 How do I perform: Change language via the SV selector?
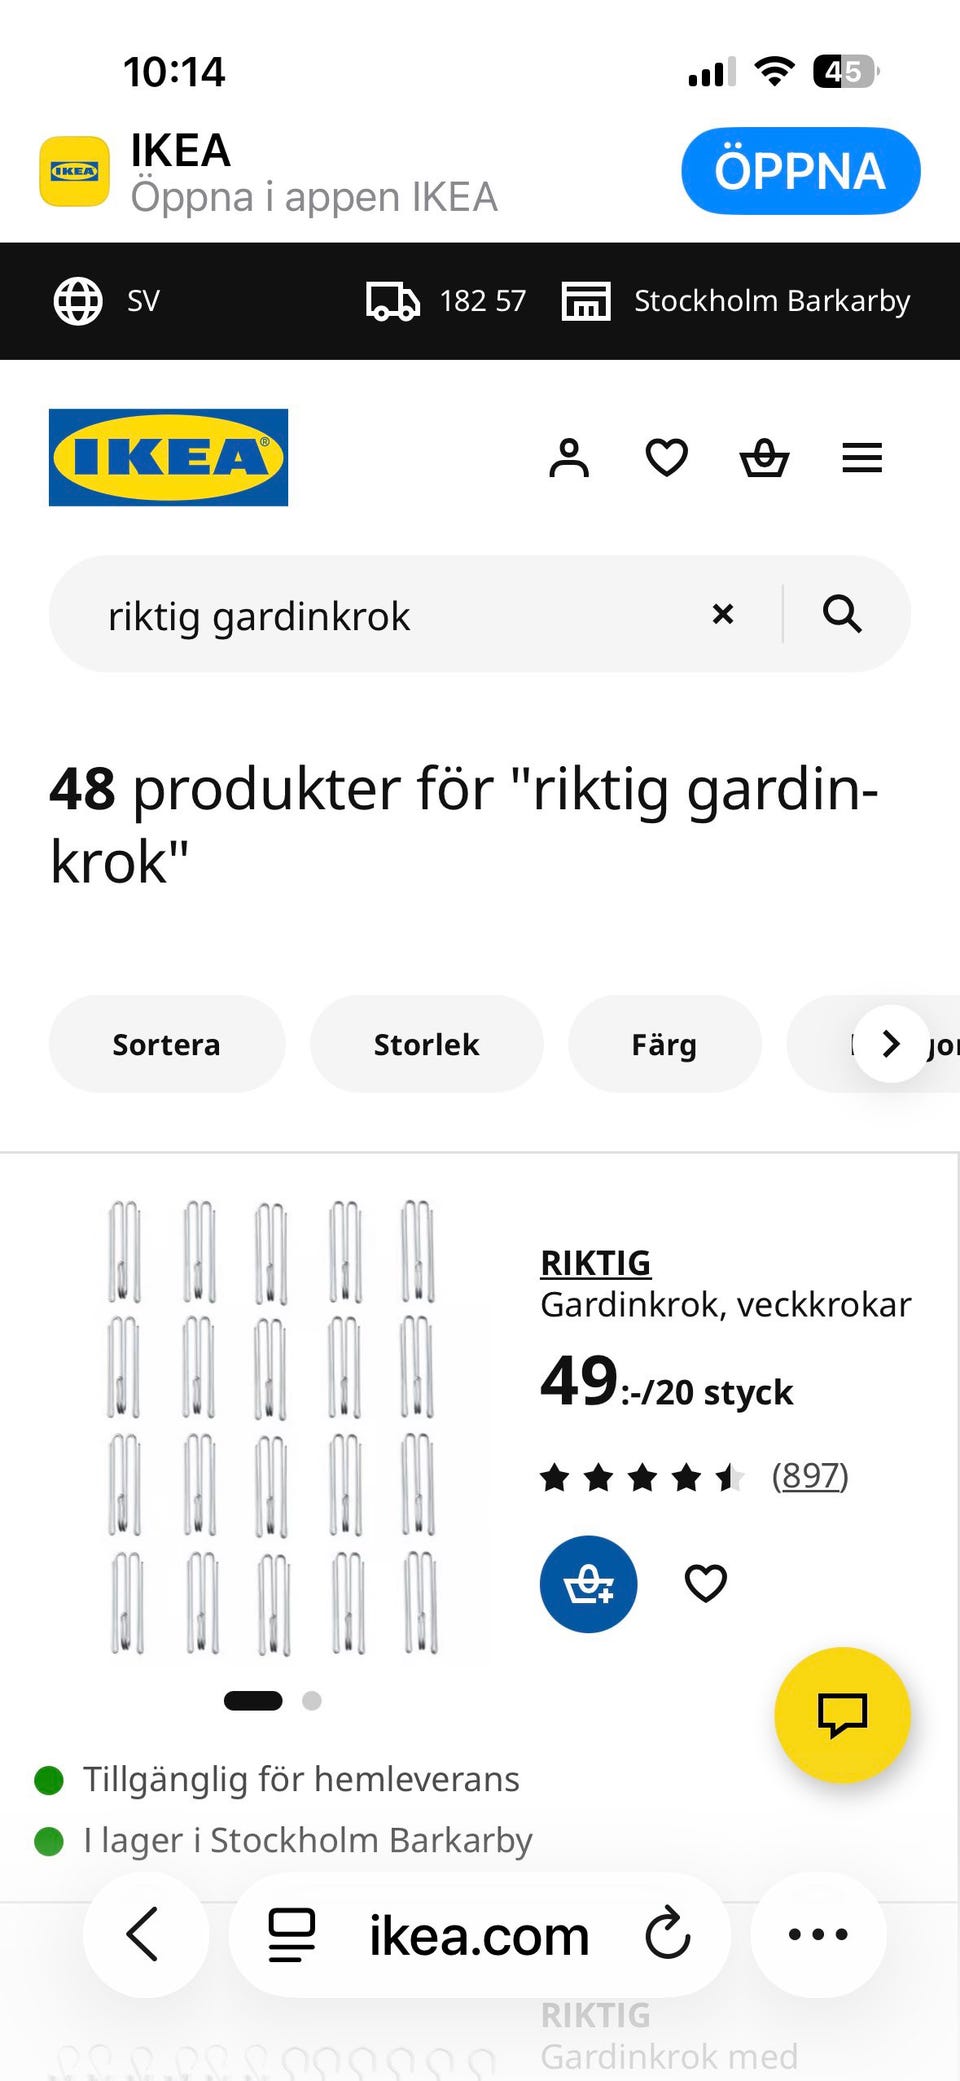(108, 300)
